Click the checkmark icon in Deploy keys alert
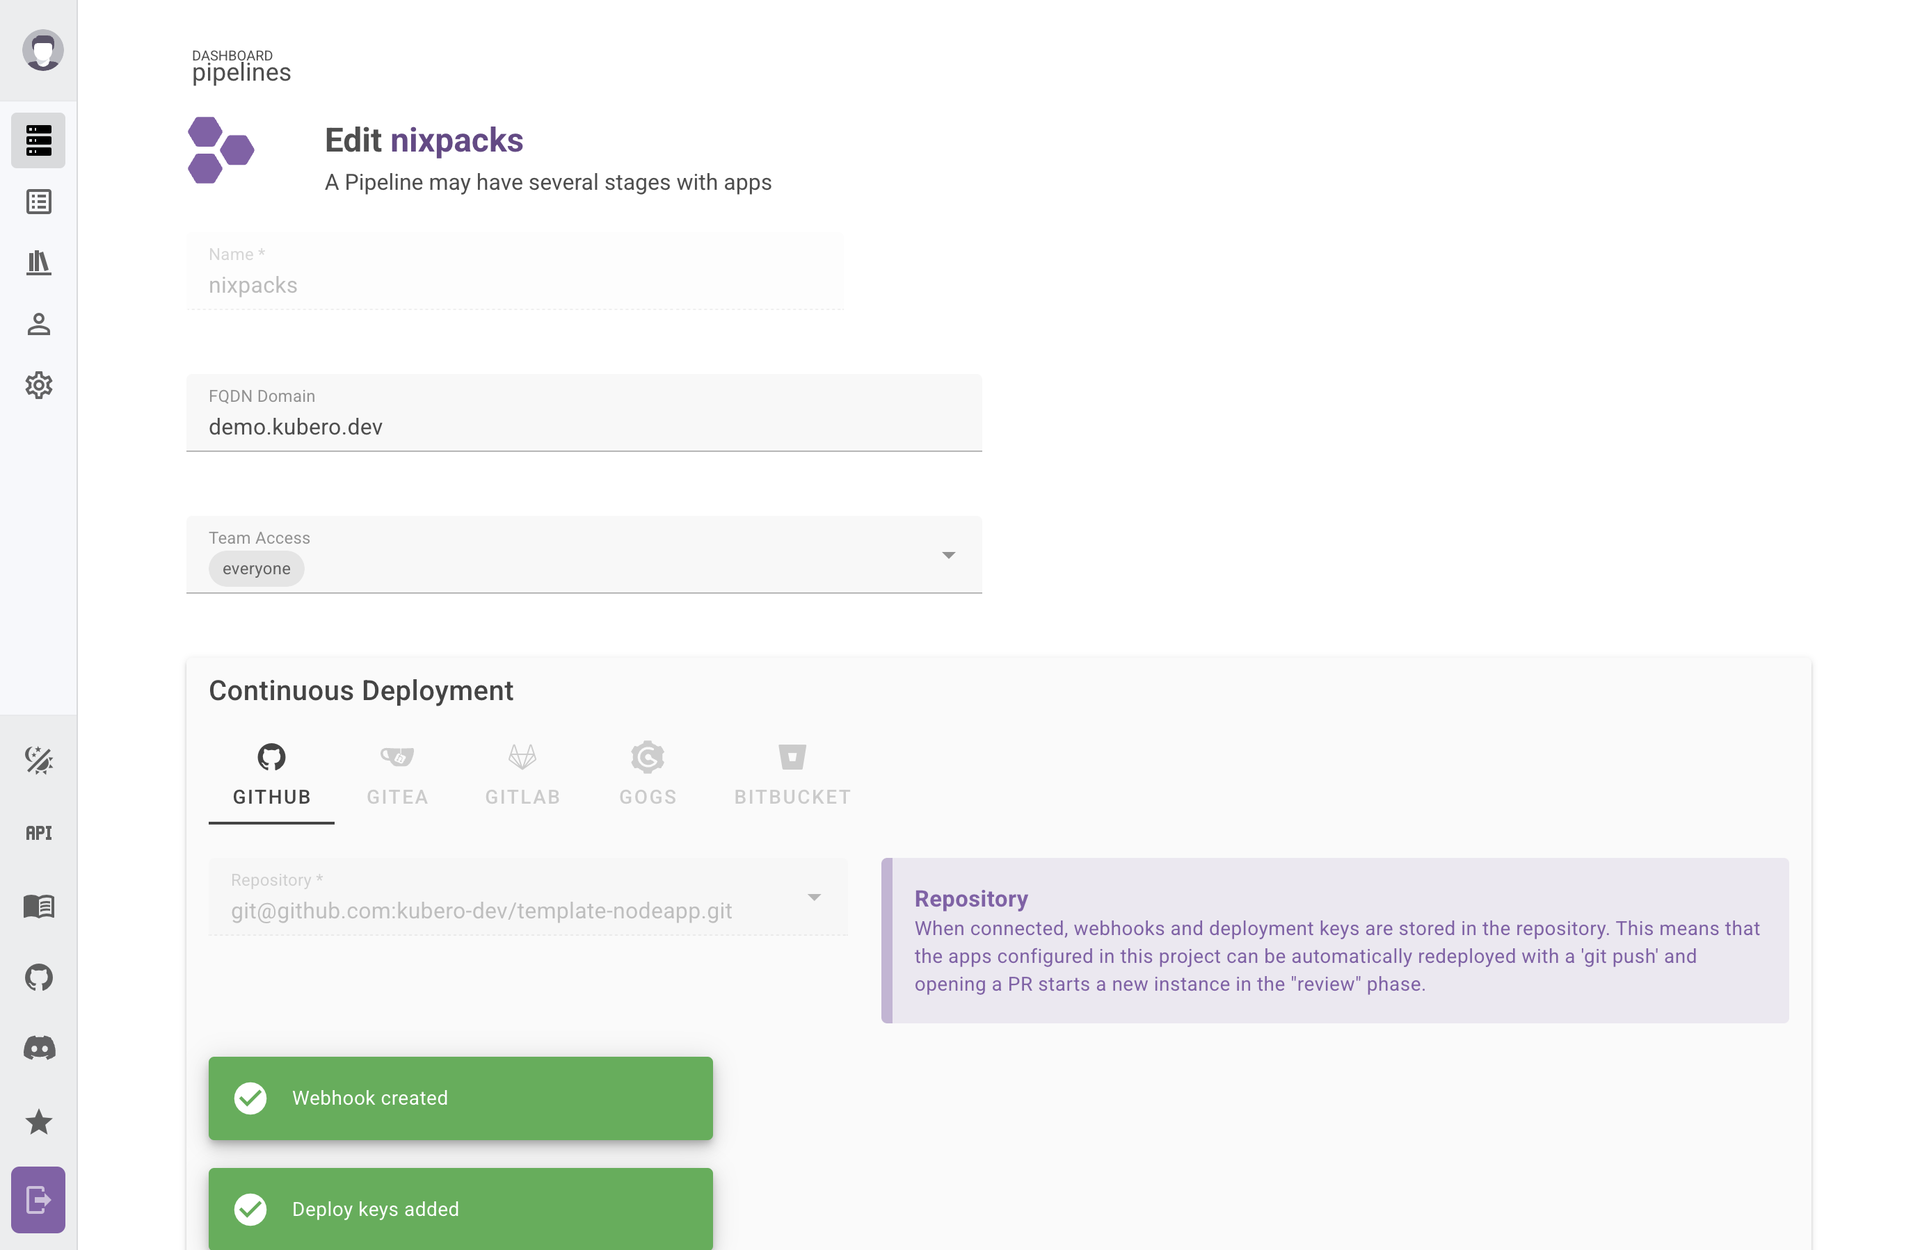The width and height of the screenshot is (1920, 1250). pyautogui.click(x=251, y=1209)
